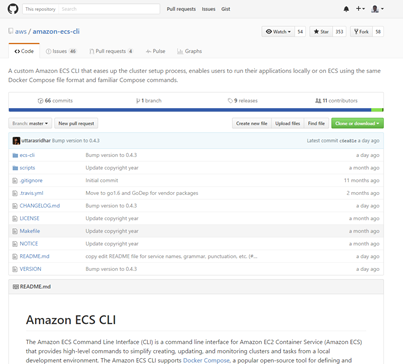Image resolution: width=403 pixels, height=364 pixels.
Task: Open the README.md file link
Action: pos(34,256)
